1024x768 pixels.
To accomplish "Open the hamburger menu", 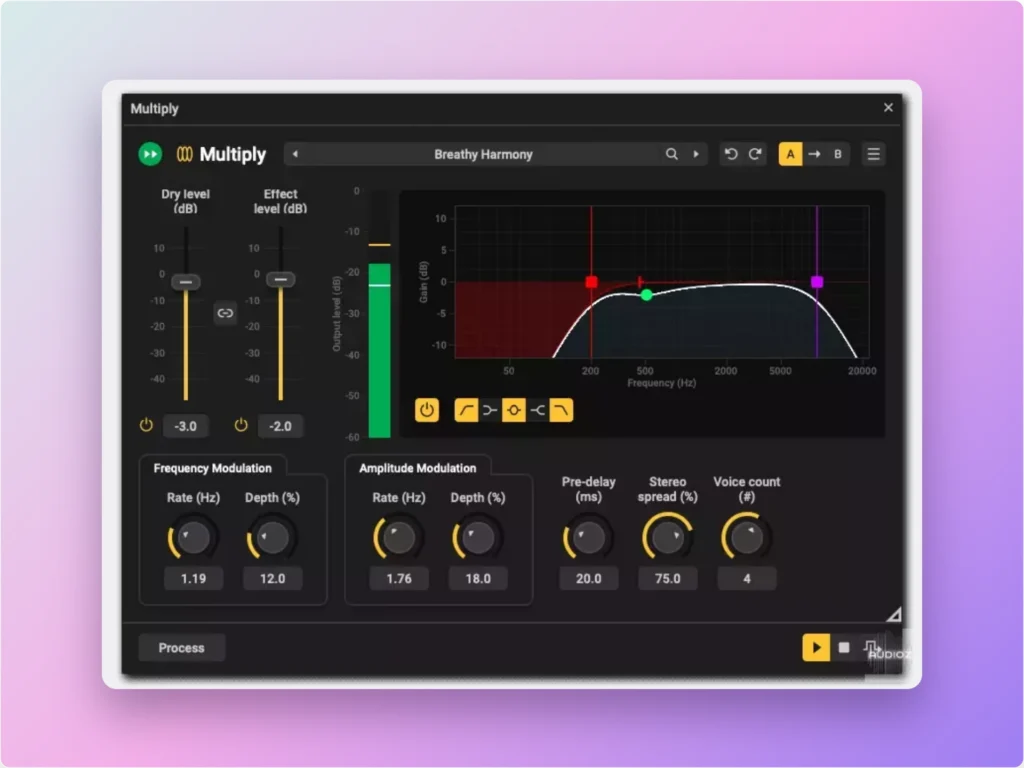I will pyautogui.click(x=873, y=154).
